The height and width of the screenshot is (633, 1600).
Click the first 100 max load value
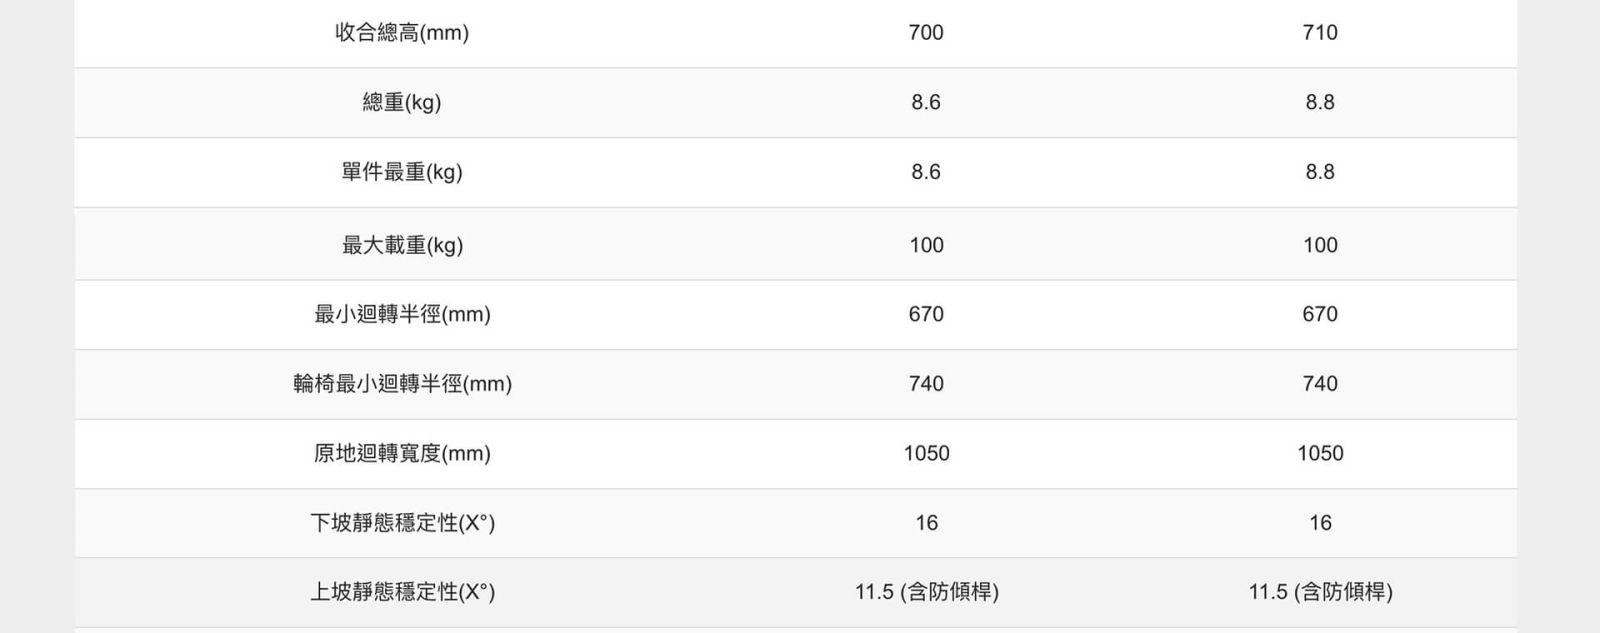click(926, 245)
